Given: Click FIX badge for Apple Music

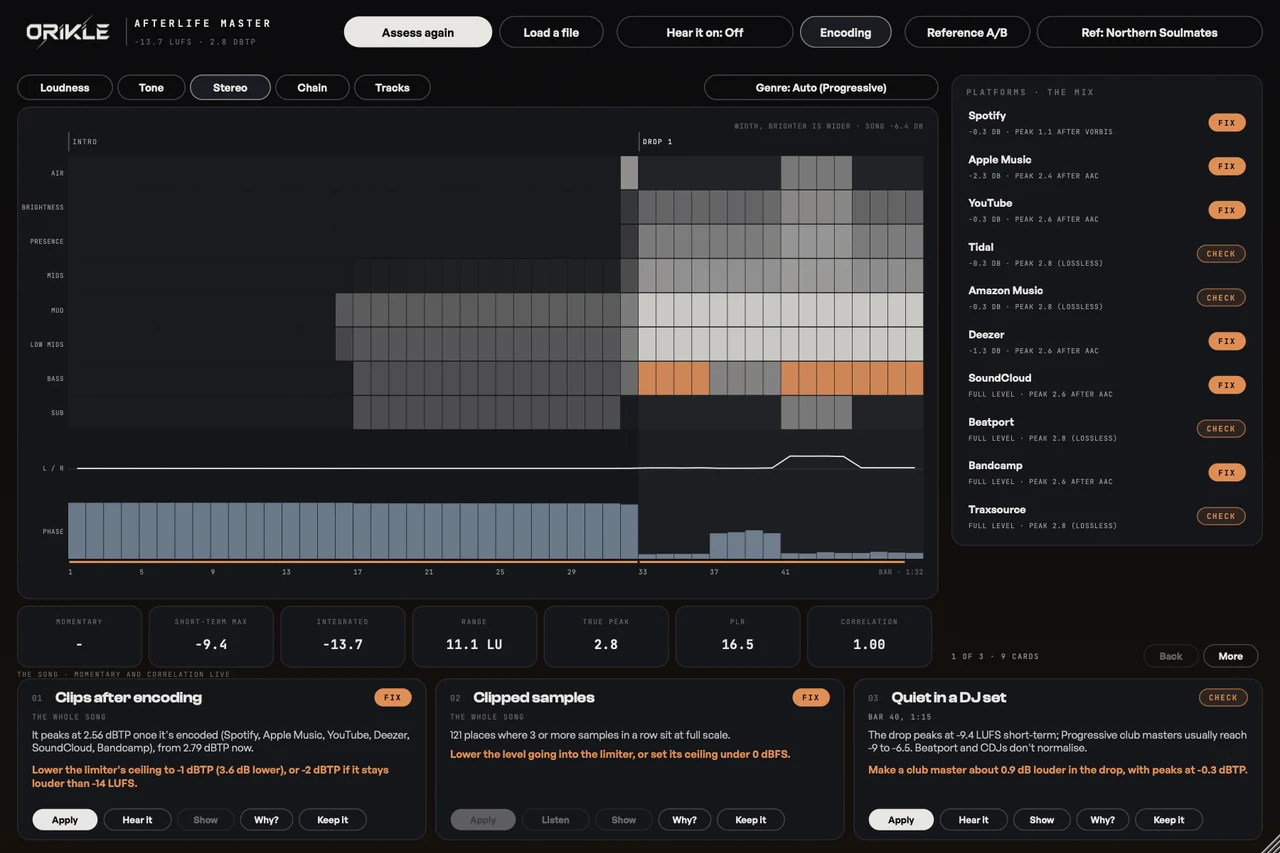Looking at the screenshot, I should pyautogui.click(x=1227, y=166).
